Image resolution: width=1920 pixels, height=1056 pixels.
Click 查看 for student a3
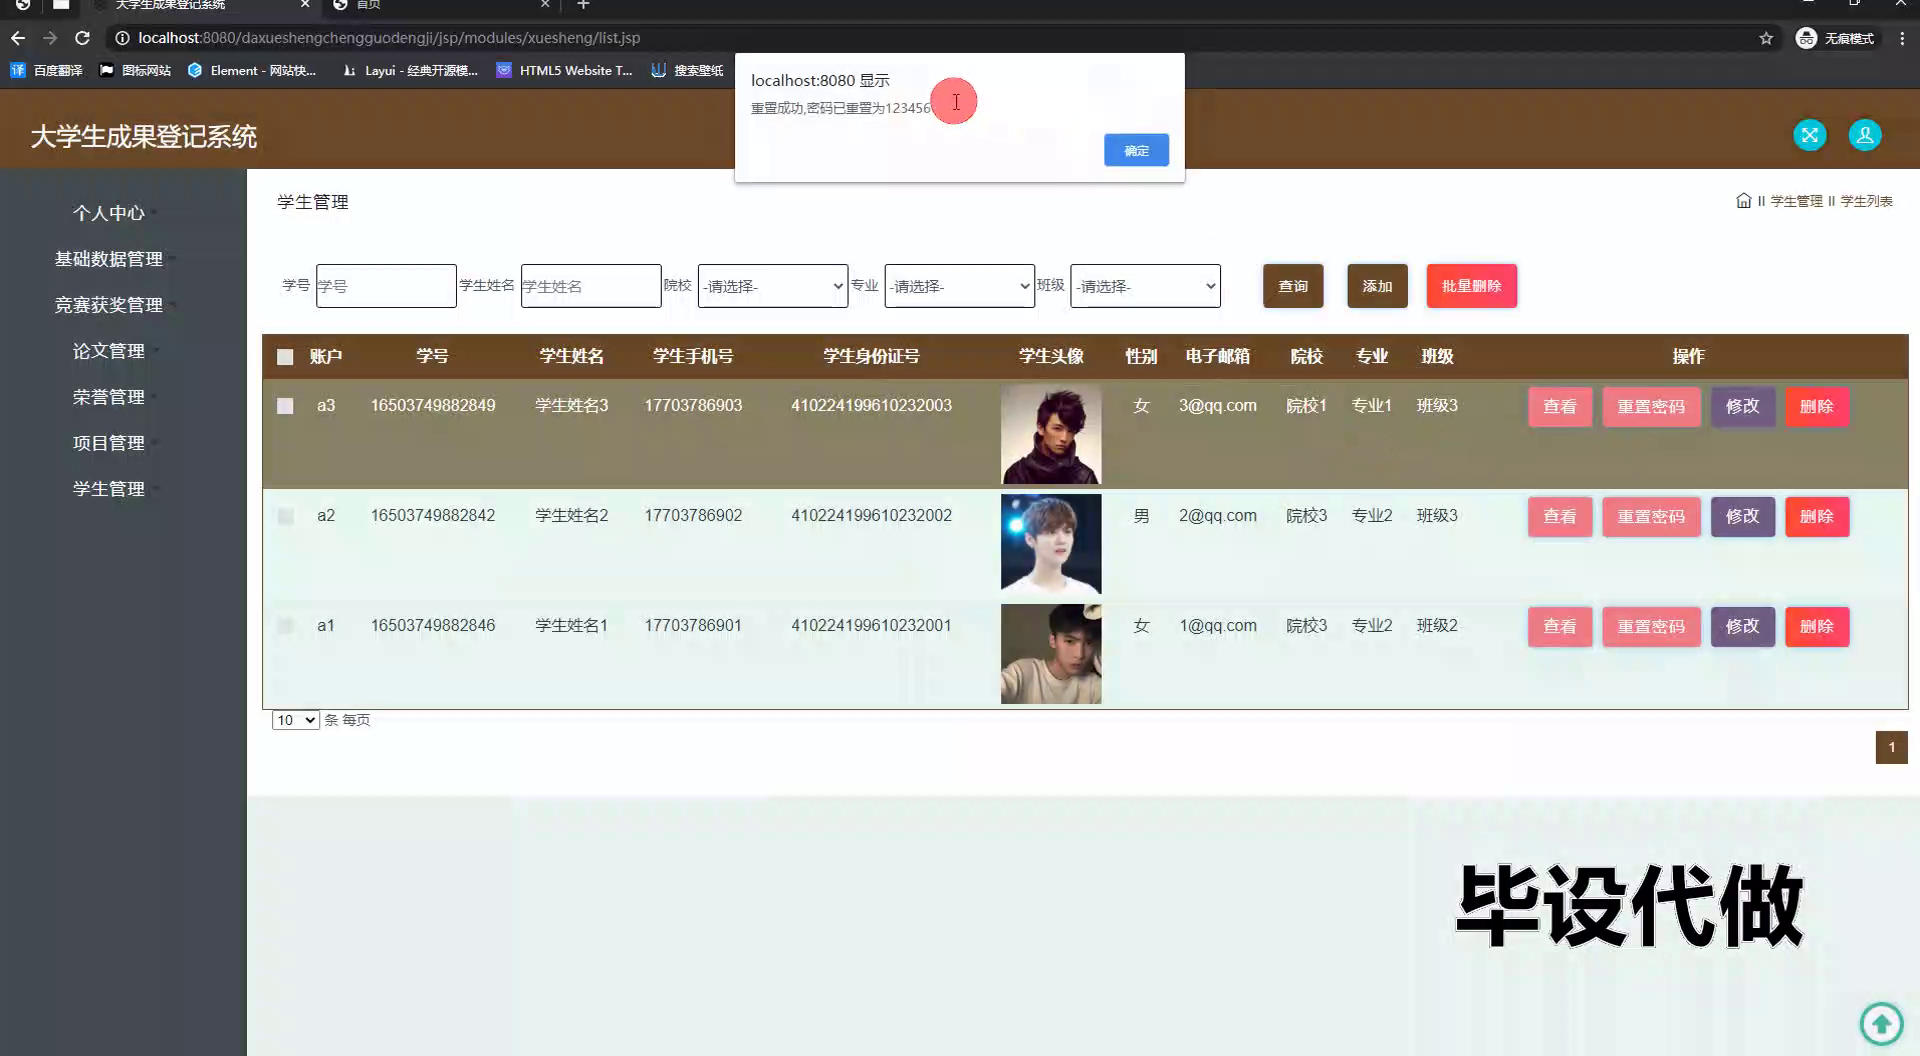[1559, 407]
